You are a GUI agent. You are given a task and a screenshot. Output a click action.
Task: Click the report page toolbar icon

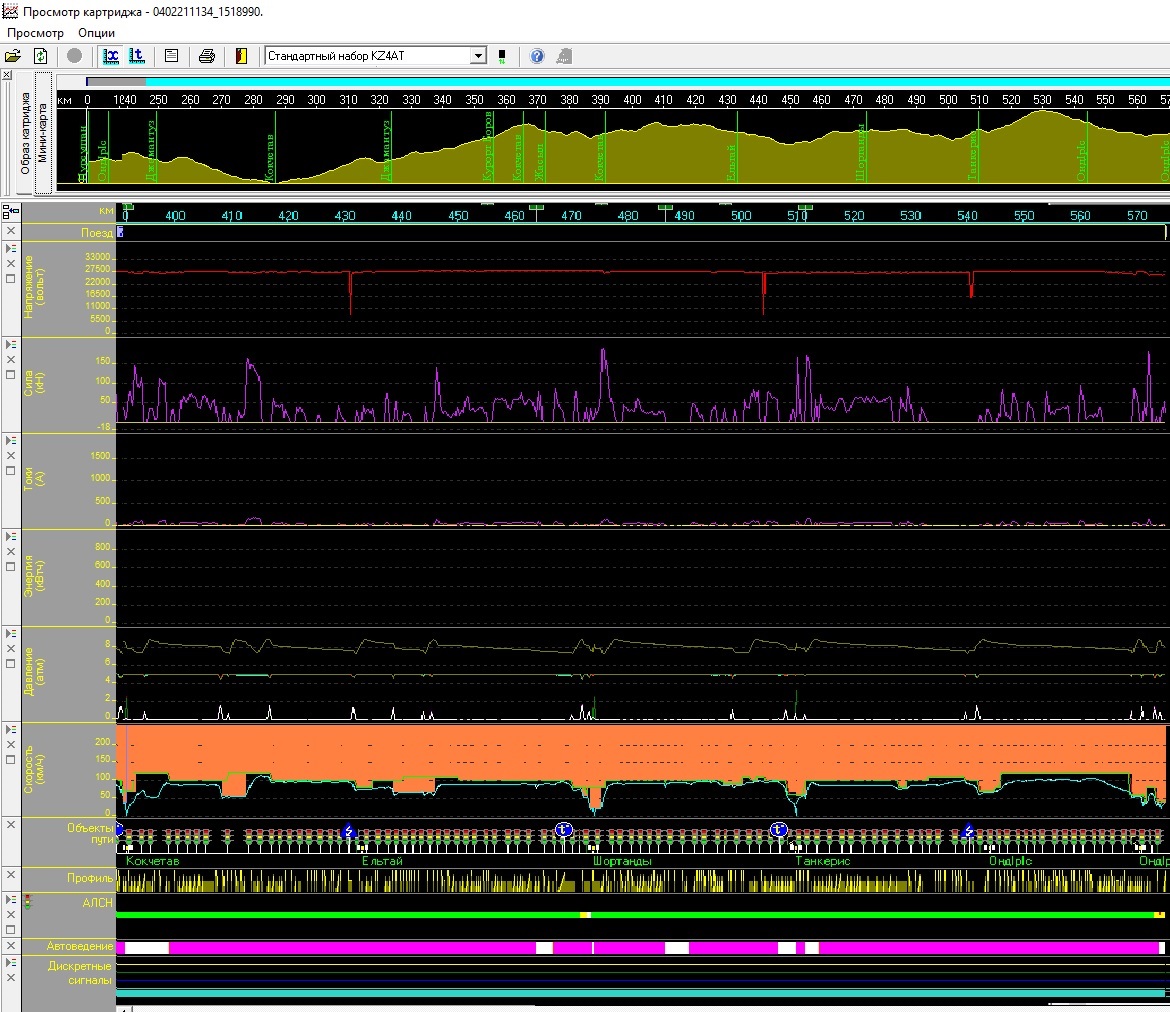click(x=171, y=56)
